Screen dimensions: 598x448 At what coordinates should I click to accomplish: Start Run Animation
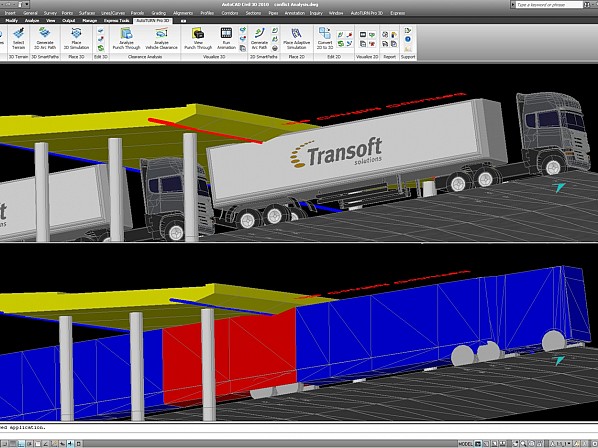tap(226, 39)
